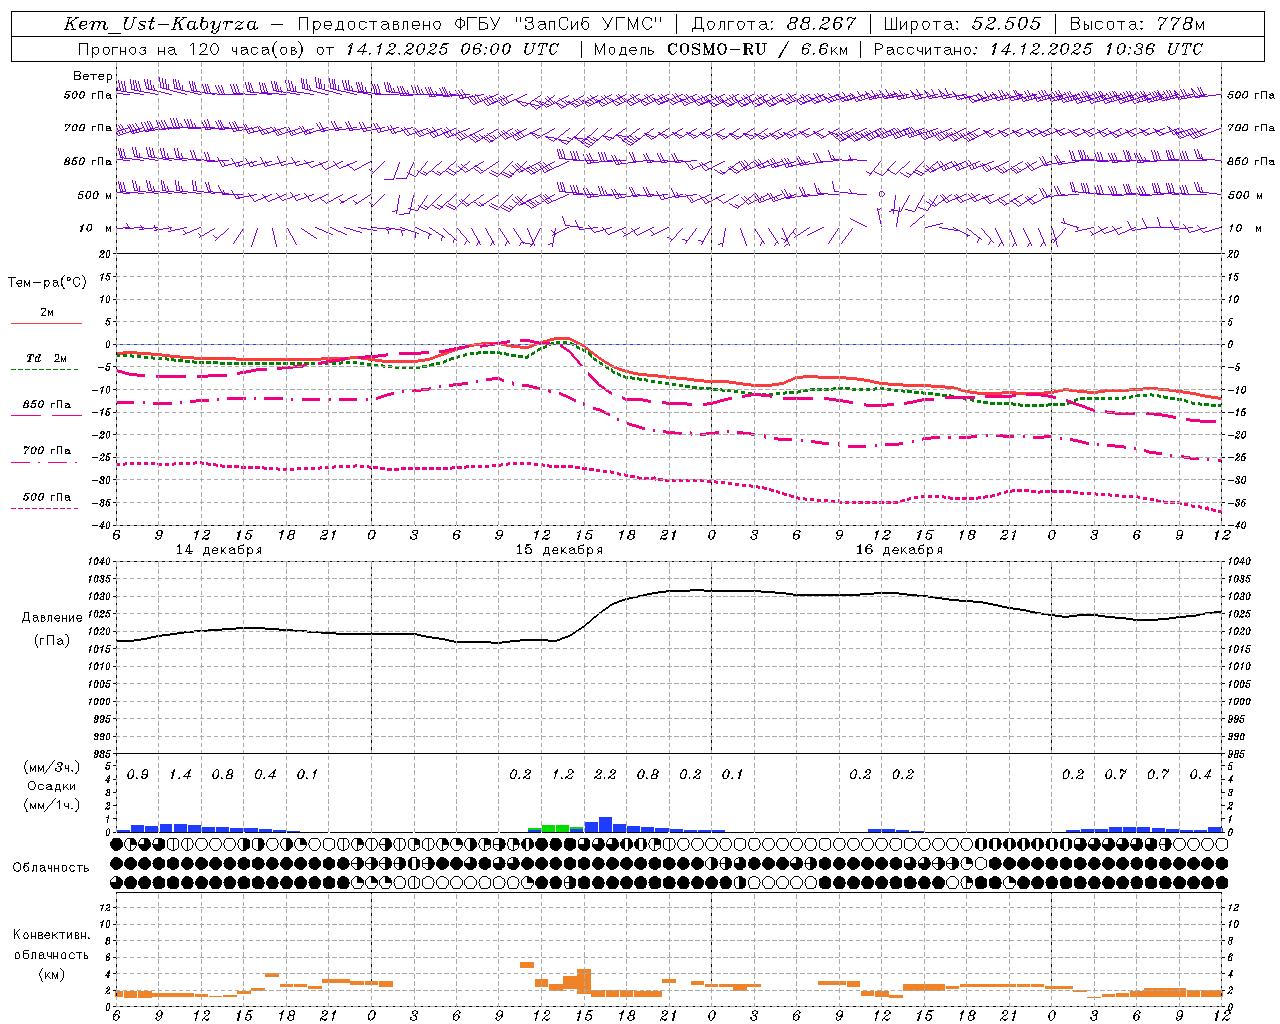Click the (мм/1ч.) units label
The image size is (1280, 1024).
click(x=52, y=805)
